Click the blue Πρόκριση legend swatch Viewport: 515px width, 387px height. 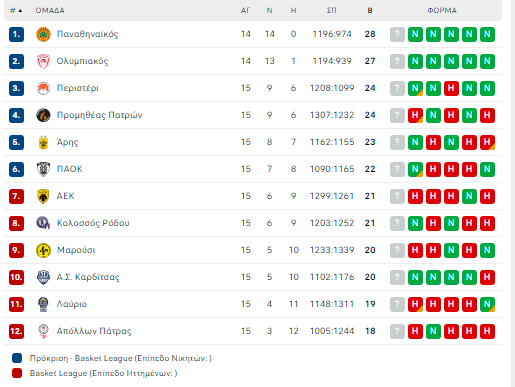pyautogui.click(x=17, y=358)
